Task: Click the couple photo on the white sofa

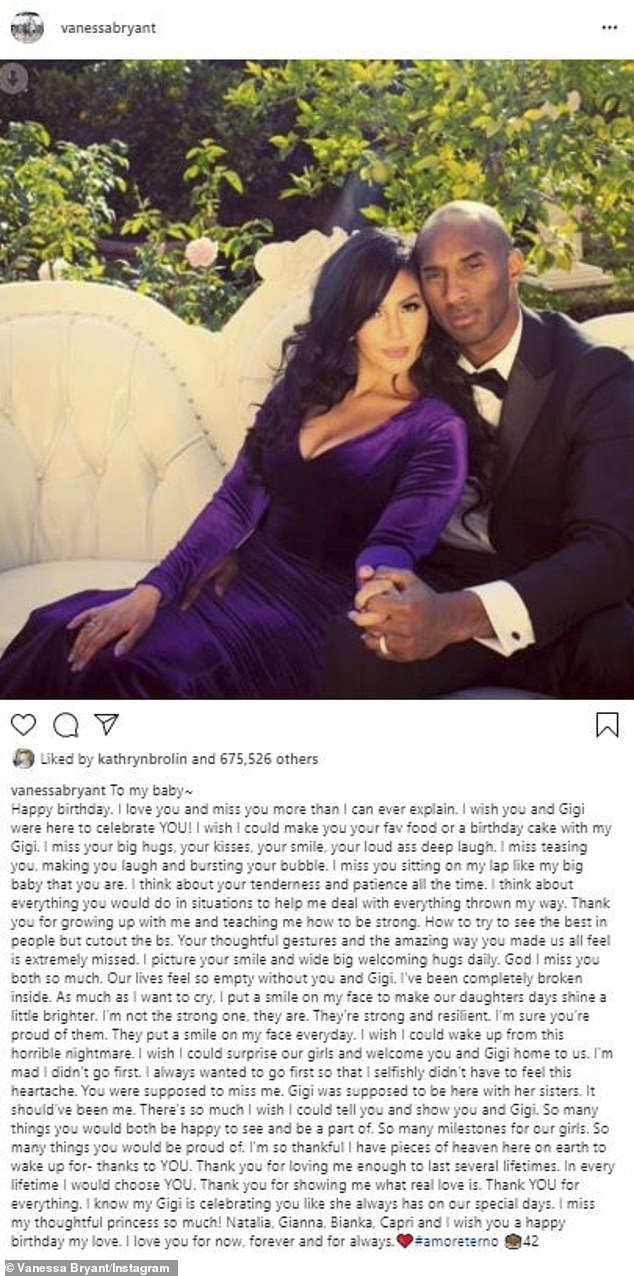Action: coord(317,380)
